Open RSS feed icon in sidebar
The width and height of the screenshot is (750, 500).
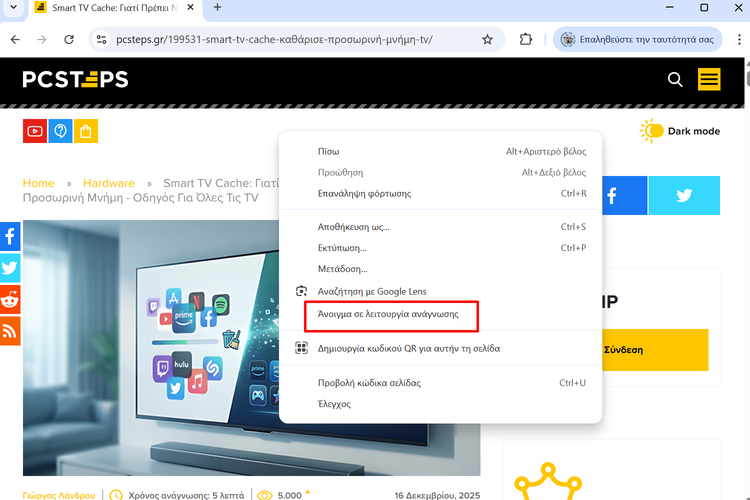10,330
